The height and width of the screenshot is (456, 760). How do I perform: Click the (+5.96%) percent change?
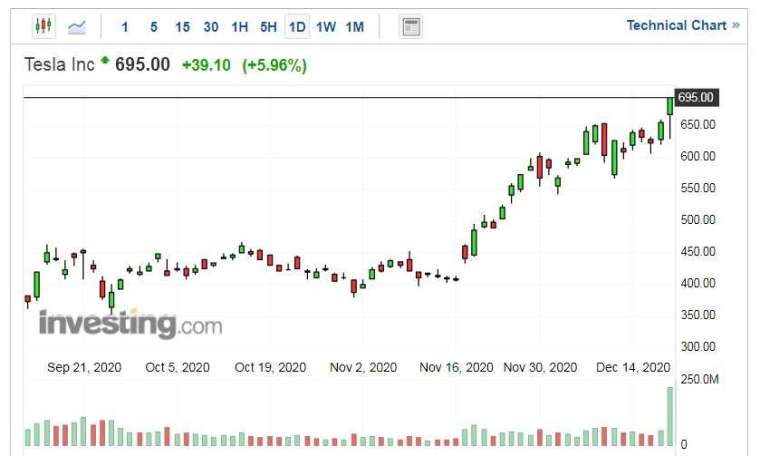coord(274,65)
